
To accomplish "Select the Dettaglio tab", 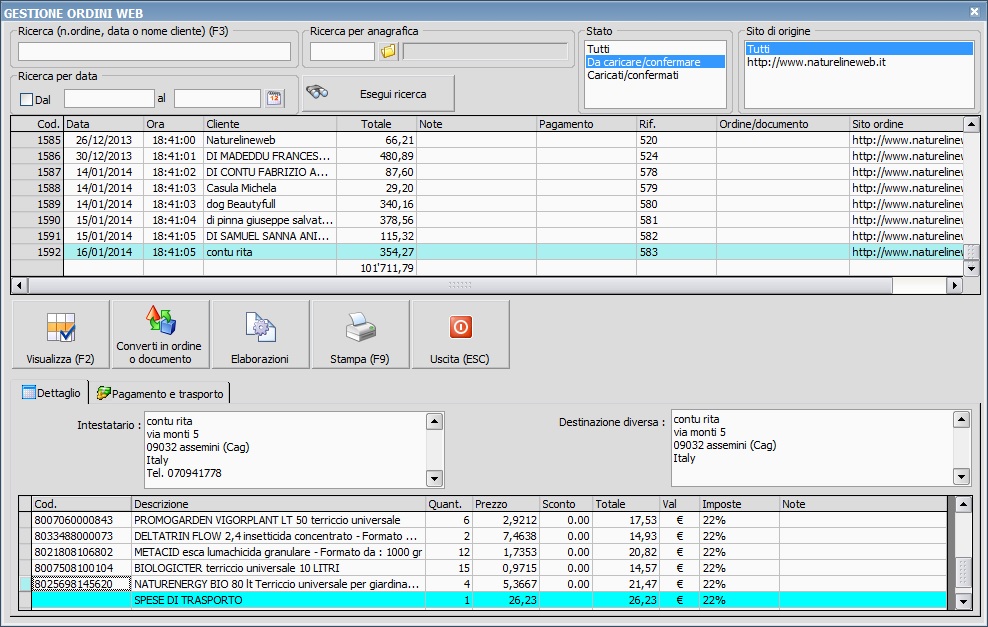I will 51,393.
